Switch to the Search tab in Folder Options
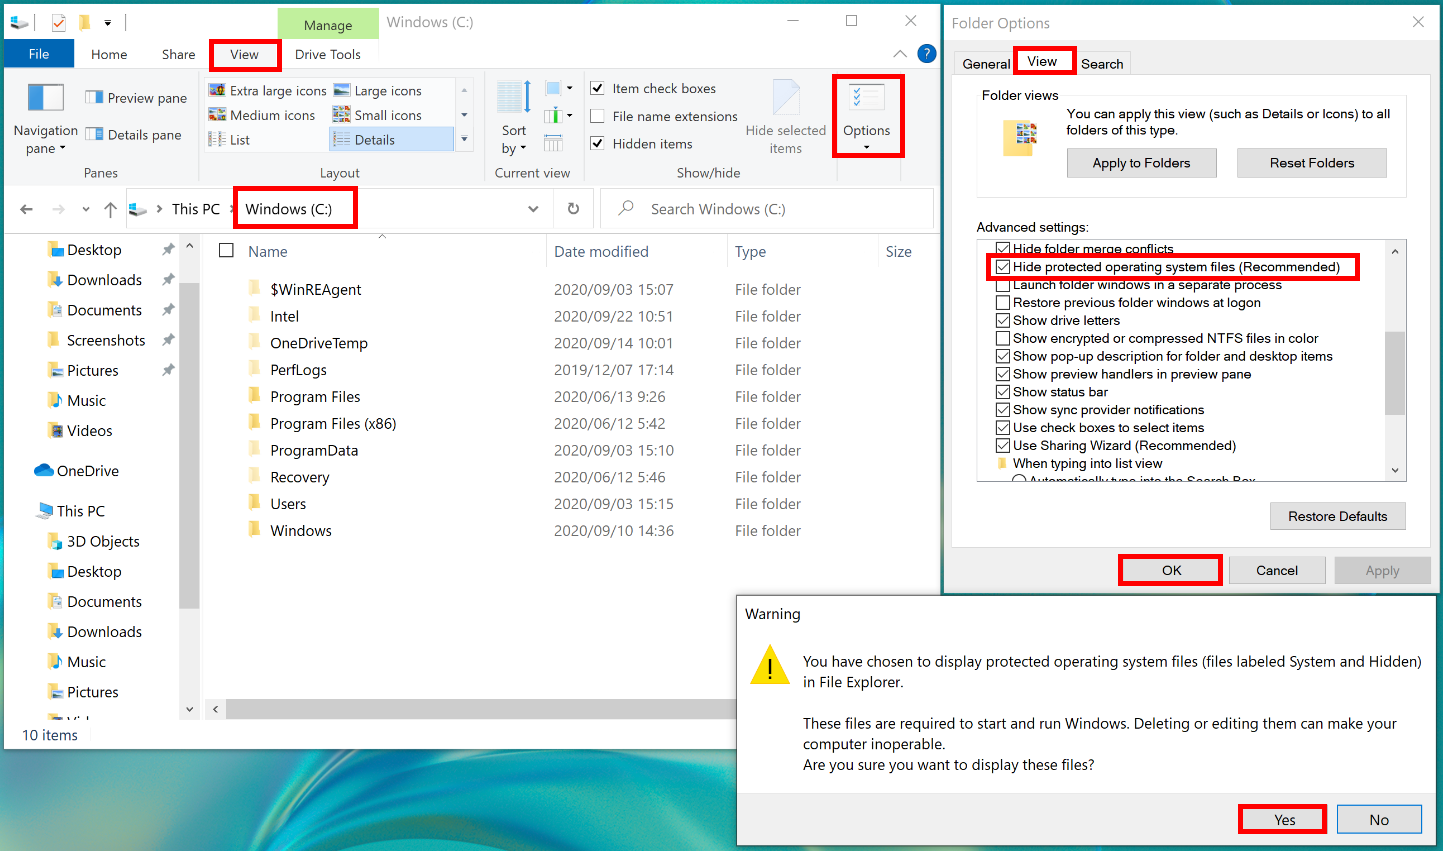 point(1102,63)
